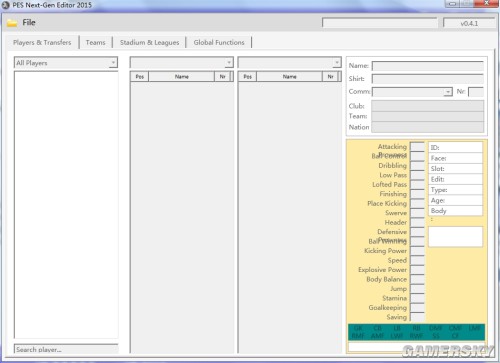Image resolution: width=500 pixels, height=363 pixels.
Task: Expand the Comm dropdown
Action: [412, 92]
